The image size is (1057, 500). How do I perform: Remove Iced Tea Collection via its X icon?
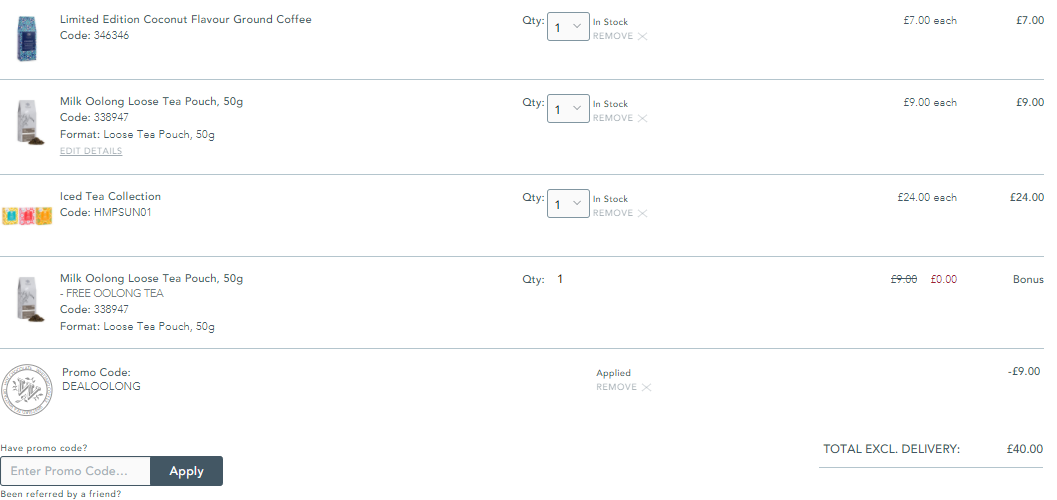coord(642,213)
